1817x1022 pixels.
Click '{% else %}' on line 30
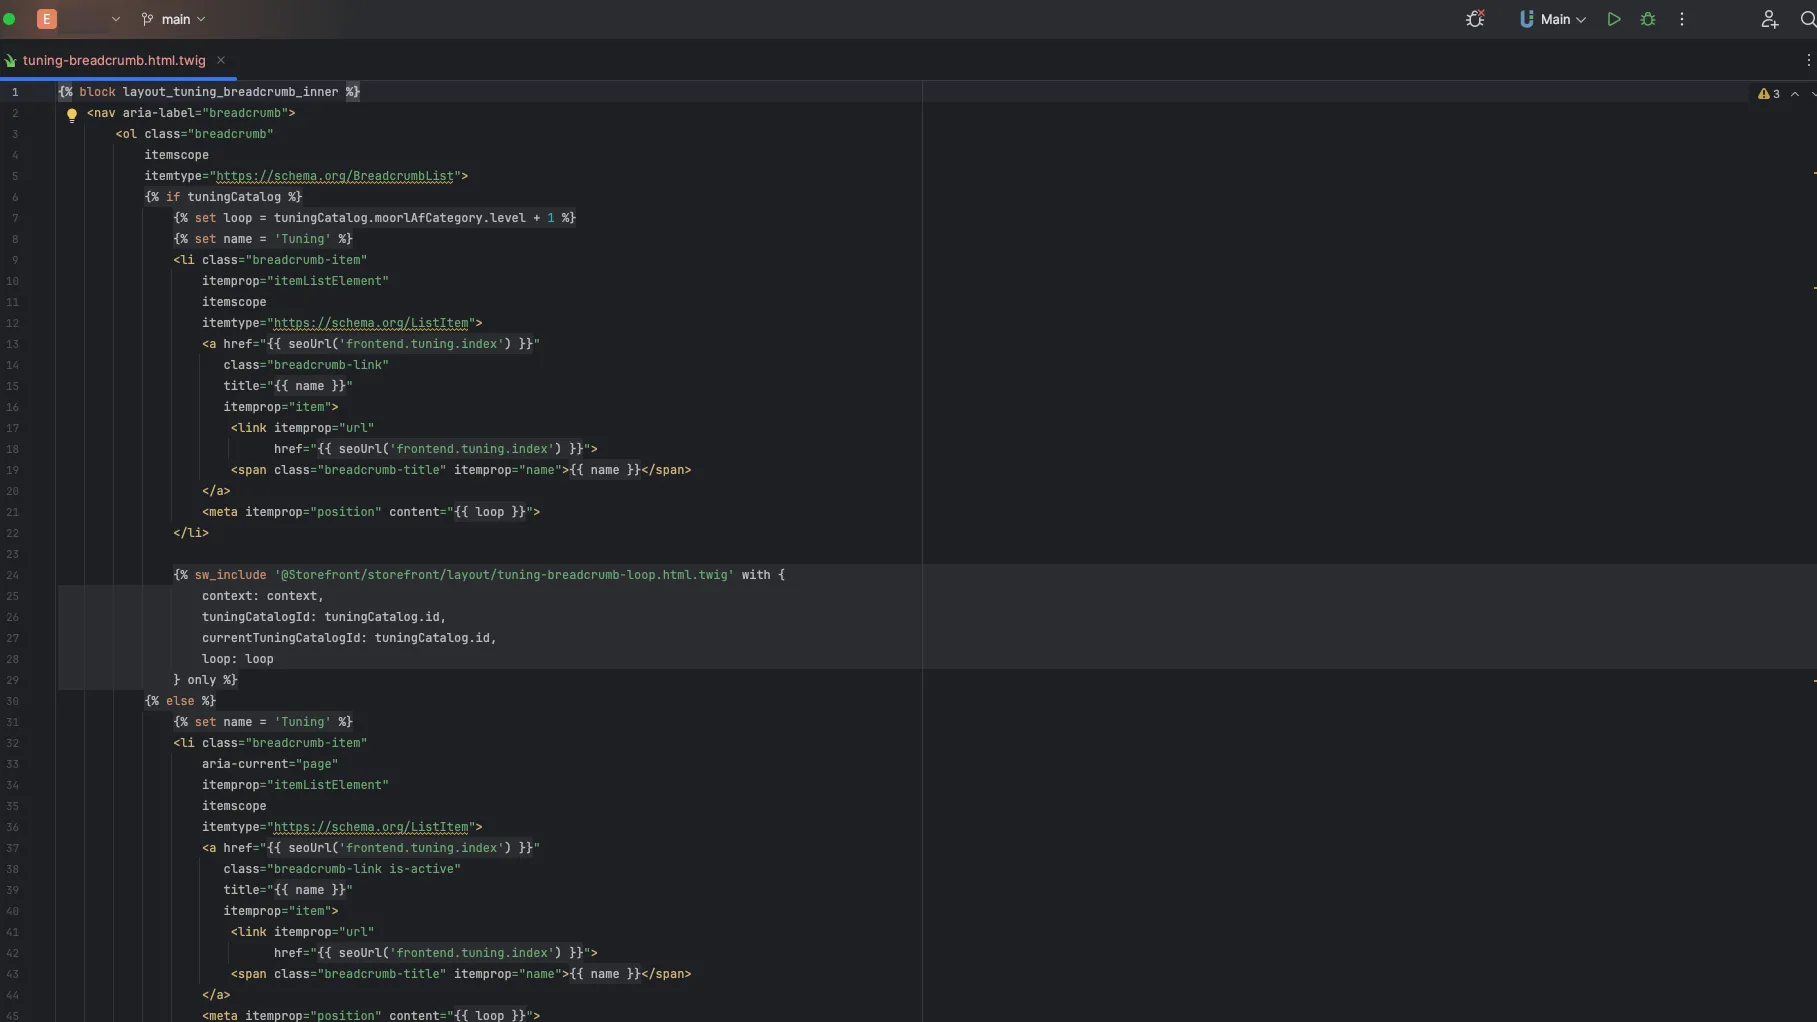pyautogui.click(x=180, y=701)
